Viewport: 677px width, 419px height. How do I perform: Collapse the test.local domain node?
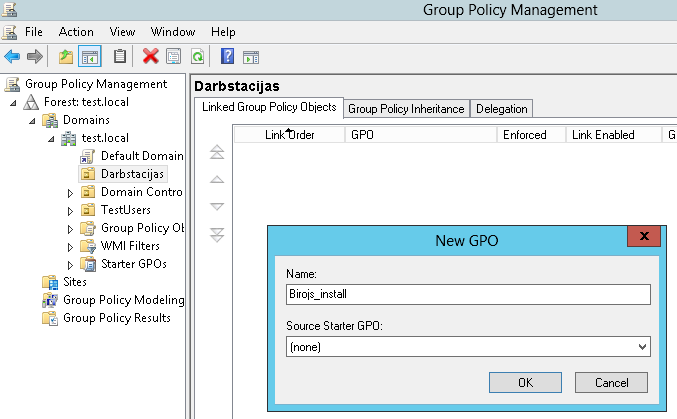tap(51, 139)
